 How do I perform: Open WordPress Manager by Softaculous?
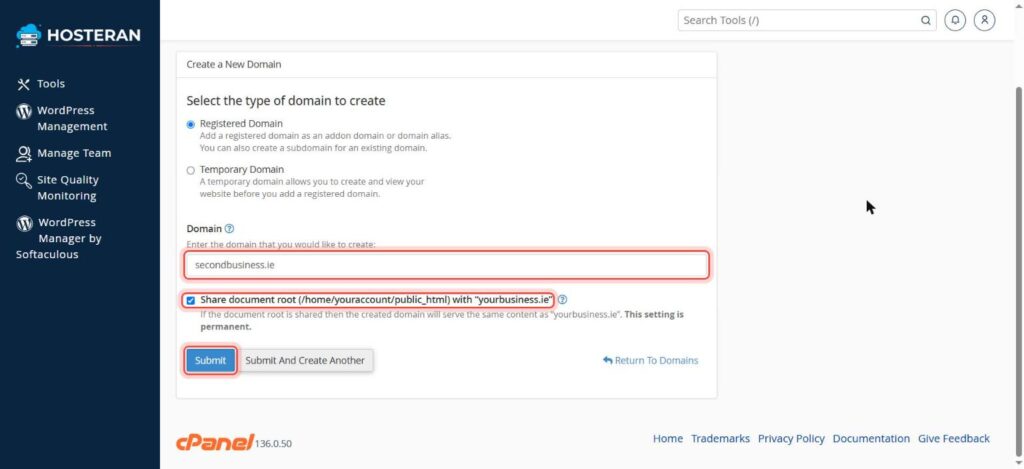[59, 238]
